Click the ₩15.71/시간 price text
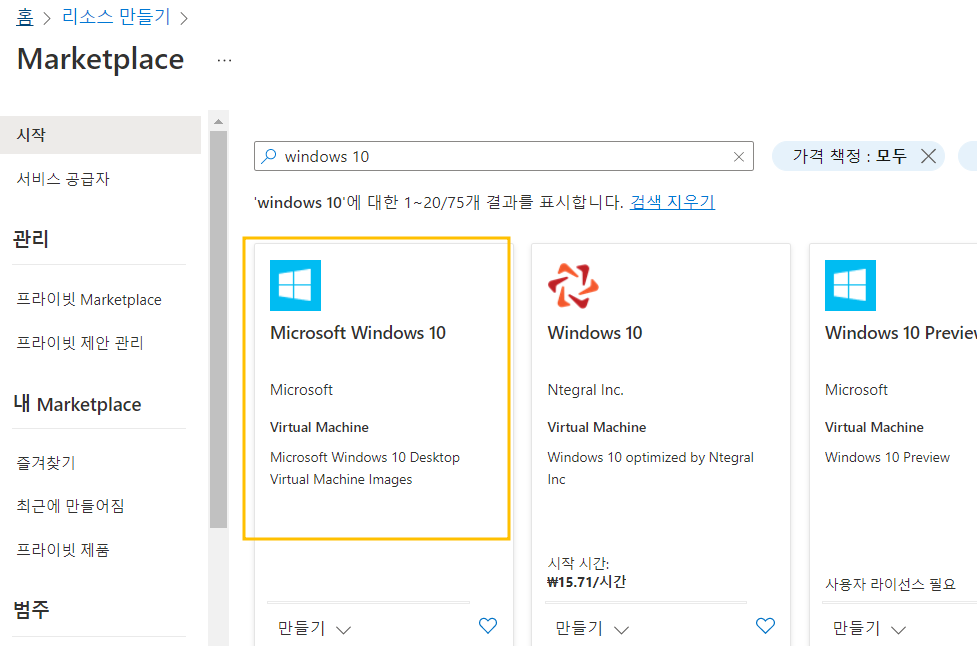The width and height of the screenshot is (977, 646). [586, 582]
